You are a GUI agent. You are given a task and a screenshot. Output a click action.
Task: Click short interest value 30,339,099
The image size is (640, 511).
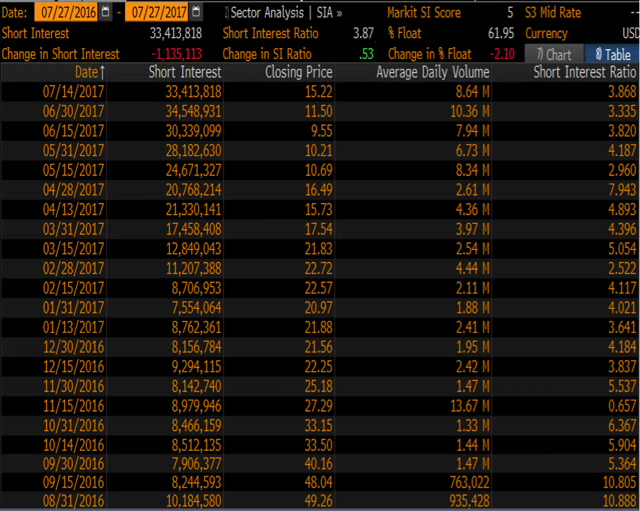pos(193,131)
